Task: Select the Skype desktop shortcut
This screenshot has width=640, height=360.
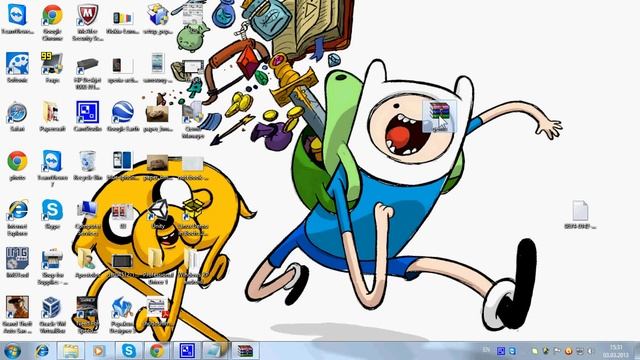Action: (52, 210)
